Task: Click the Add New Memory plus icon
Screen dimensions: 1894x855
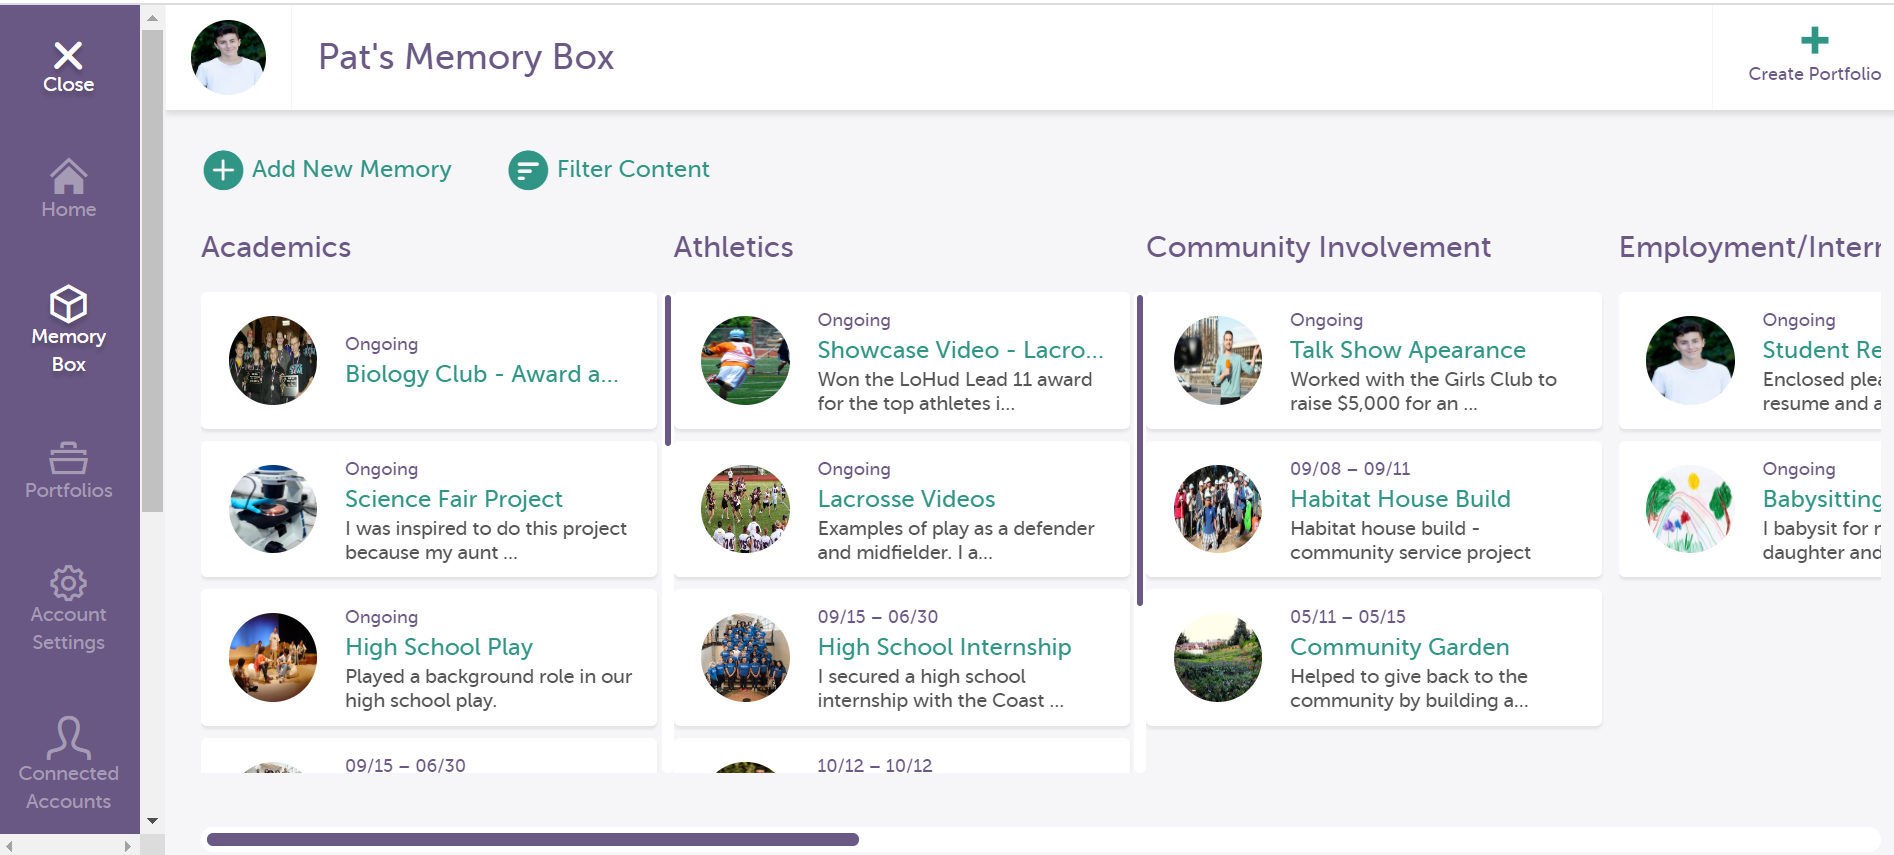Action: pyautogui.click(x=223, y=170)
